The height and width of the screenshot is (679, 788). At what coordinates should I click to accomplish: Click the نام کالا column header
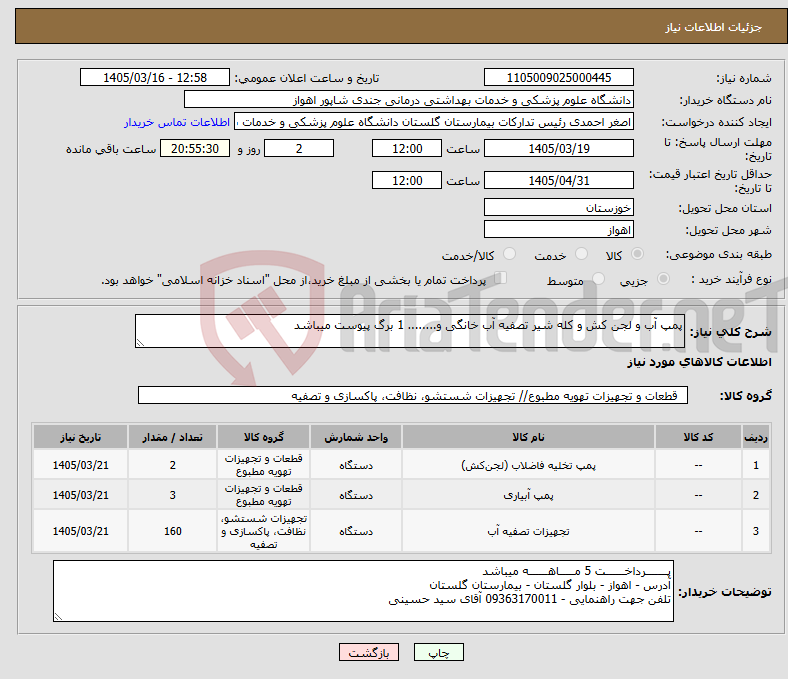click(x=528, y=437)
